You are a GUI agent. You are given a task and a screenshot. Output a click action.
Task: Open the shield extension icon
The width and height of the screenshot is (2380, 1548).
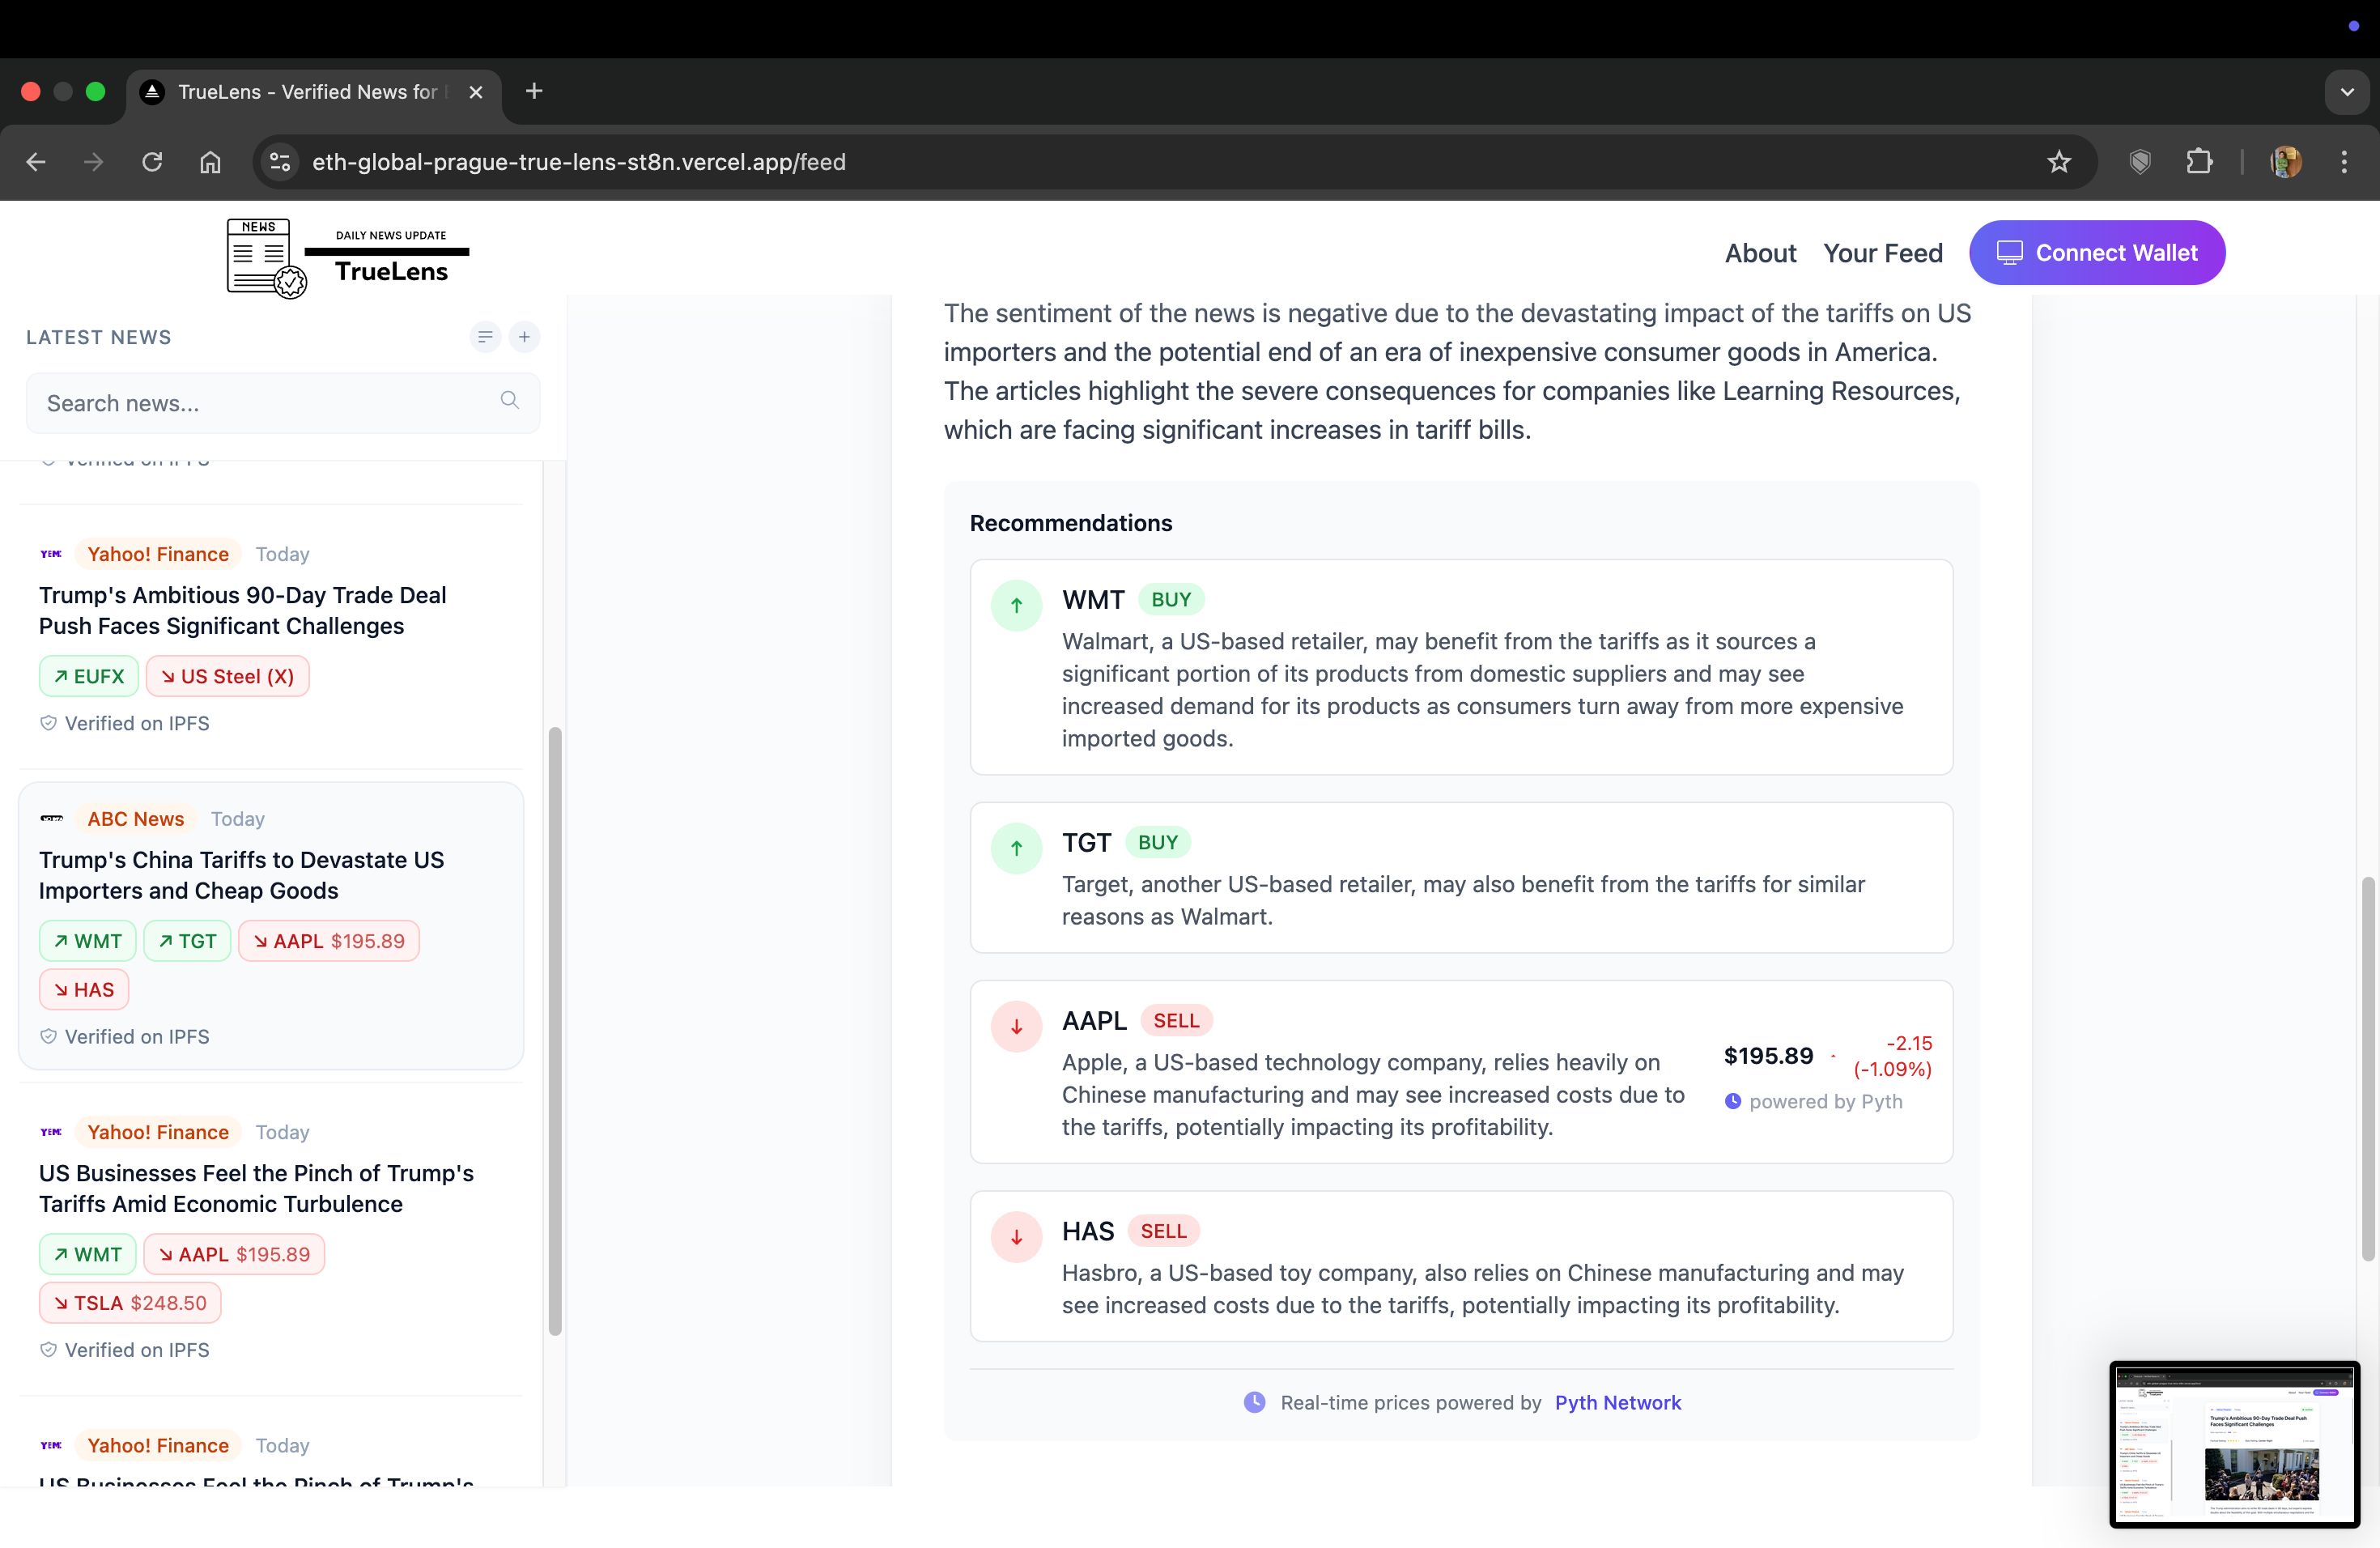pos(2140,162)
